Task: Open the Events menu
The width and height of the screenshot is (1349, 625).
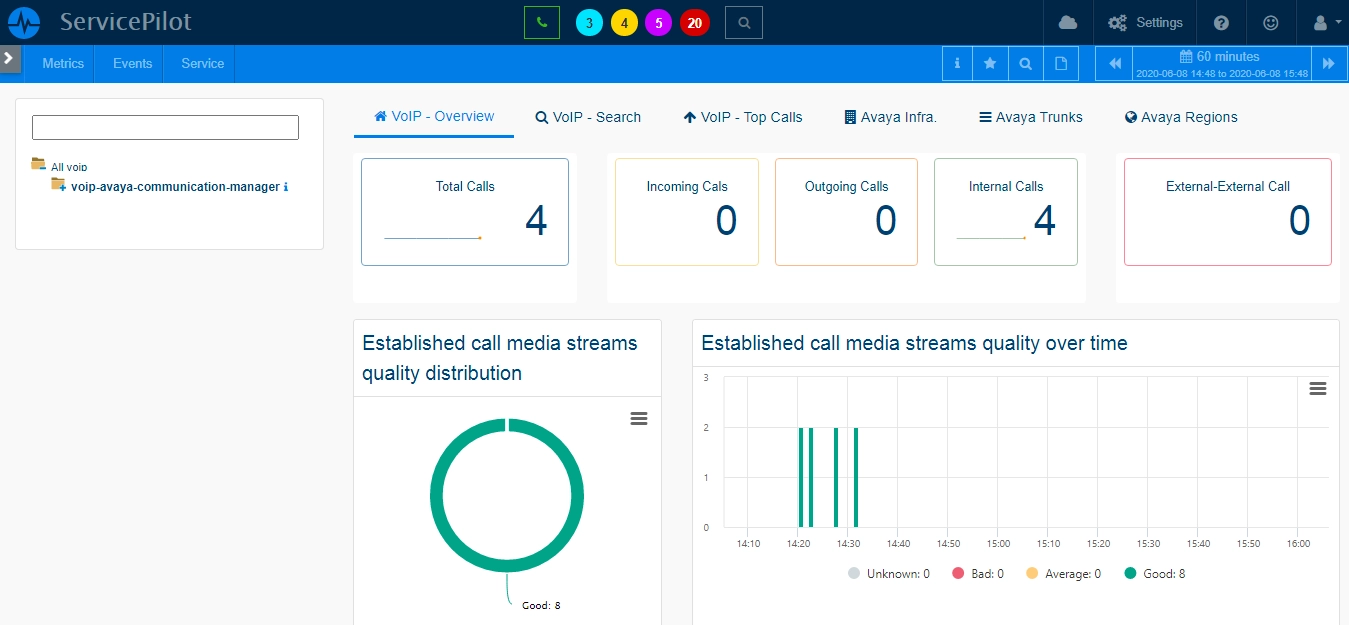Action: point(132,63)
